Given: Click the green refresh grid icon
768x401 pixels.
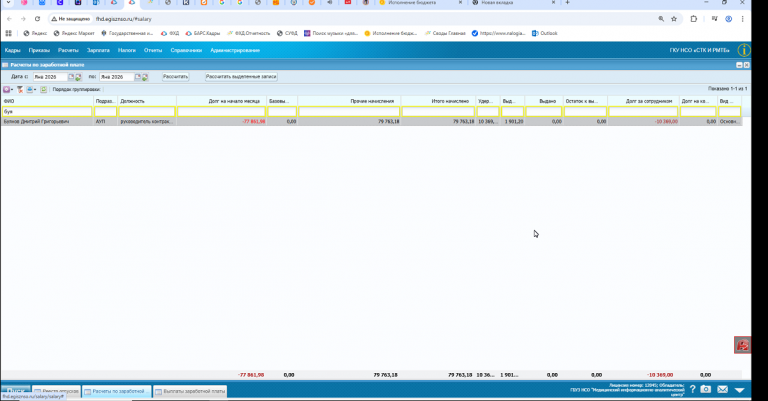Looking at the screenshot, I should (44, 90).
